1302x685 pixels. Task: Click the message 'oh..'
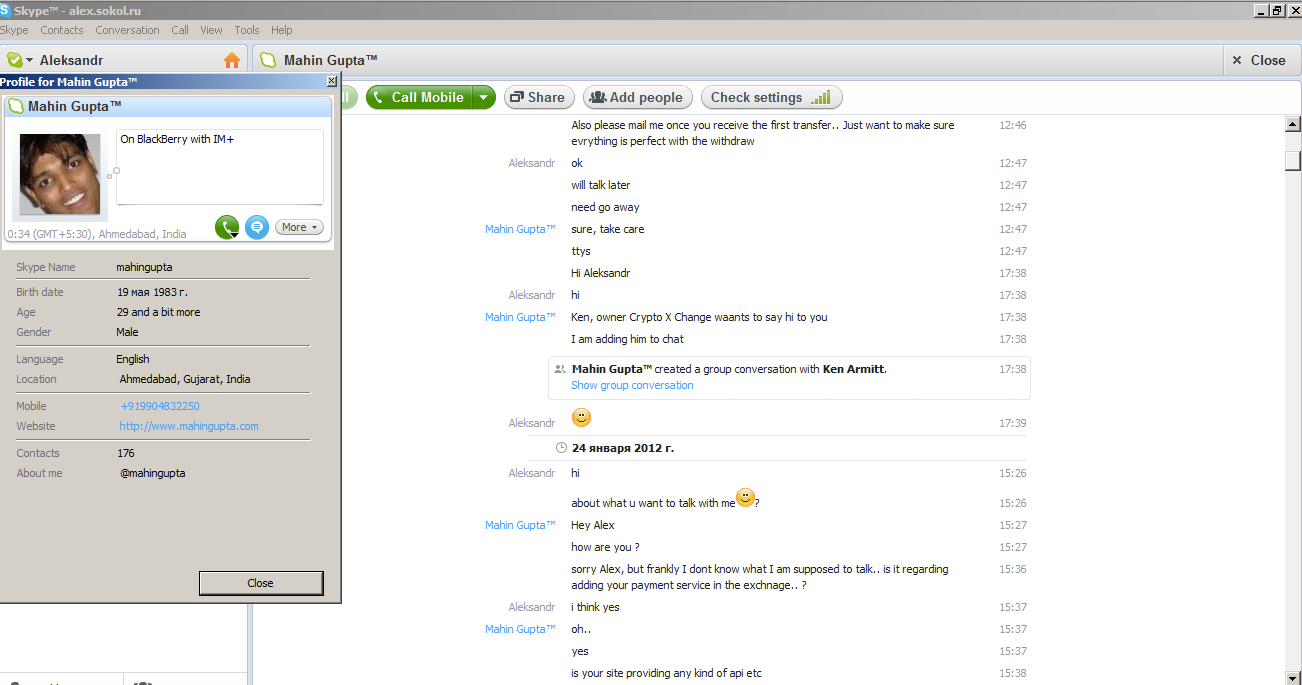[581, 629]
